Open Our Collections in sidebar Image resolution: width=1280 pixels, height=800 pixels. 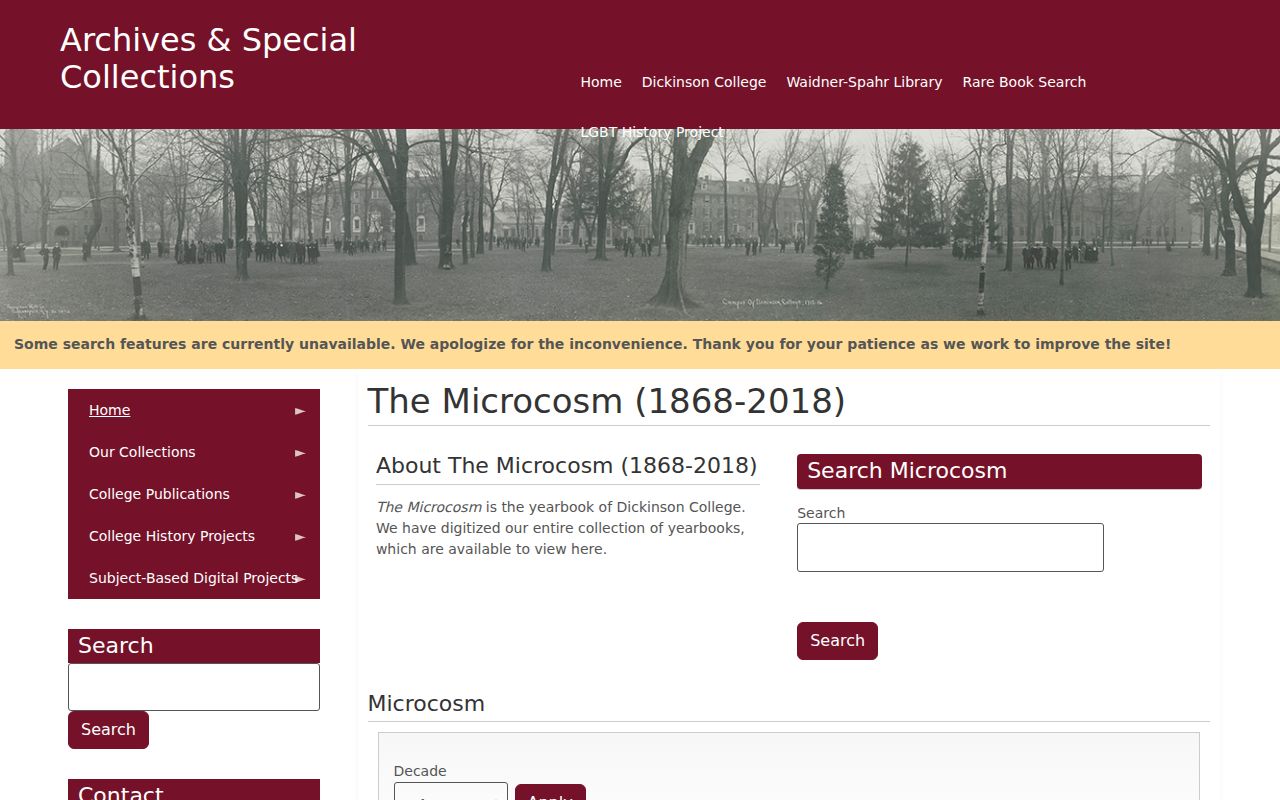click(x=142, y=452)
